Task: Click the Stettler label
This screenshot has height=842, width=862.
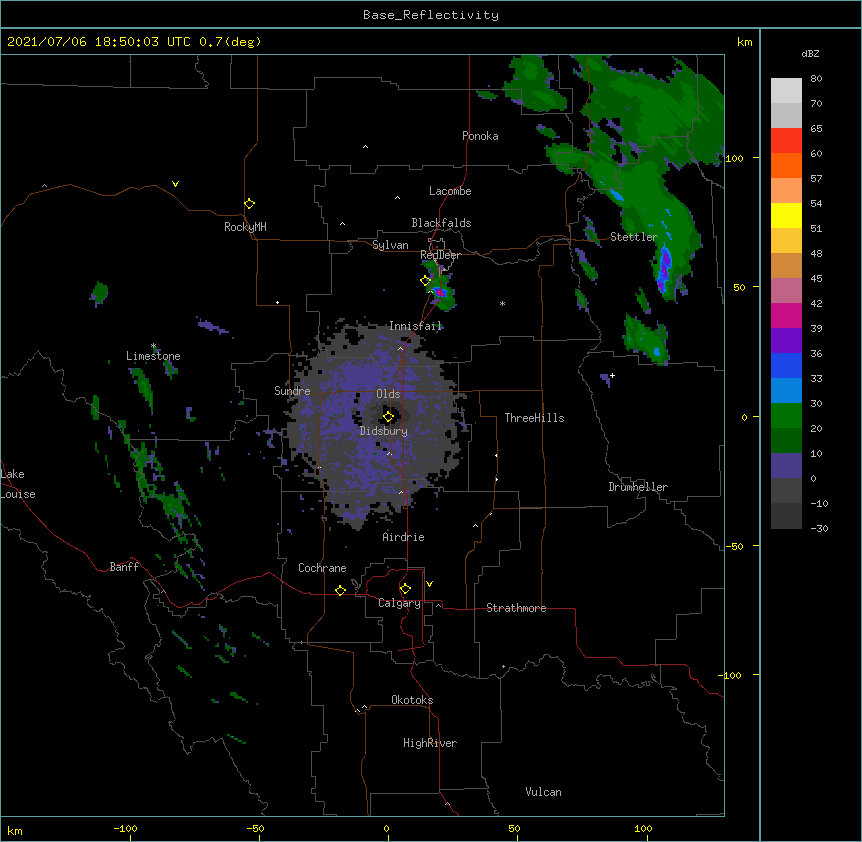Action: (634, 237)
